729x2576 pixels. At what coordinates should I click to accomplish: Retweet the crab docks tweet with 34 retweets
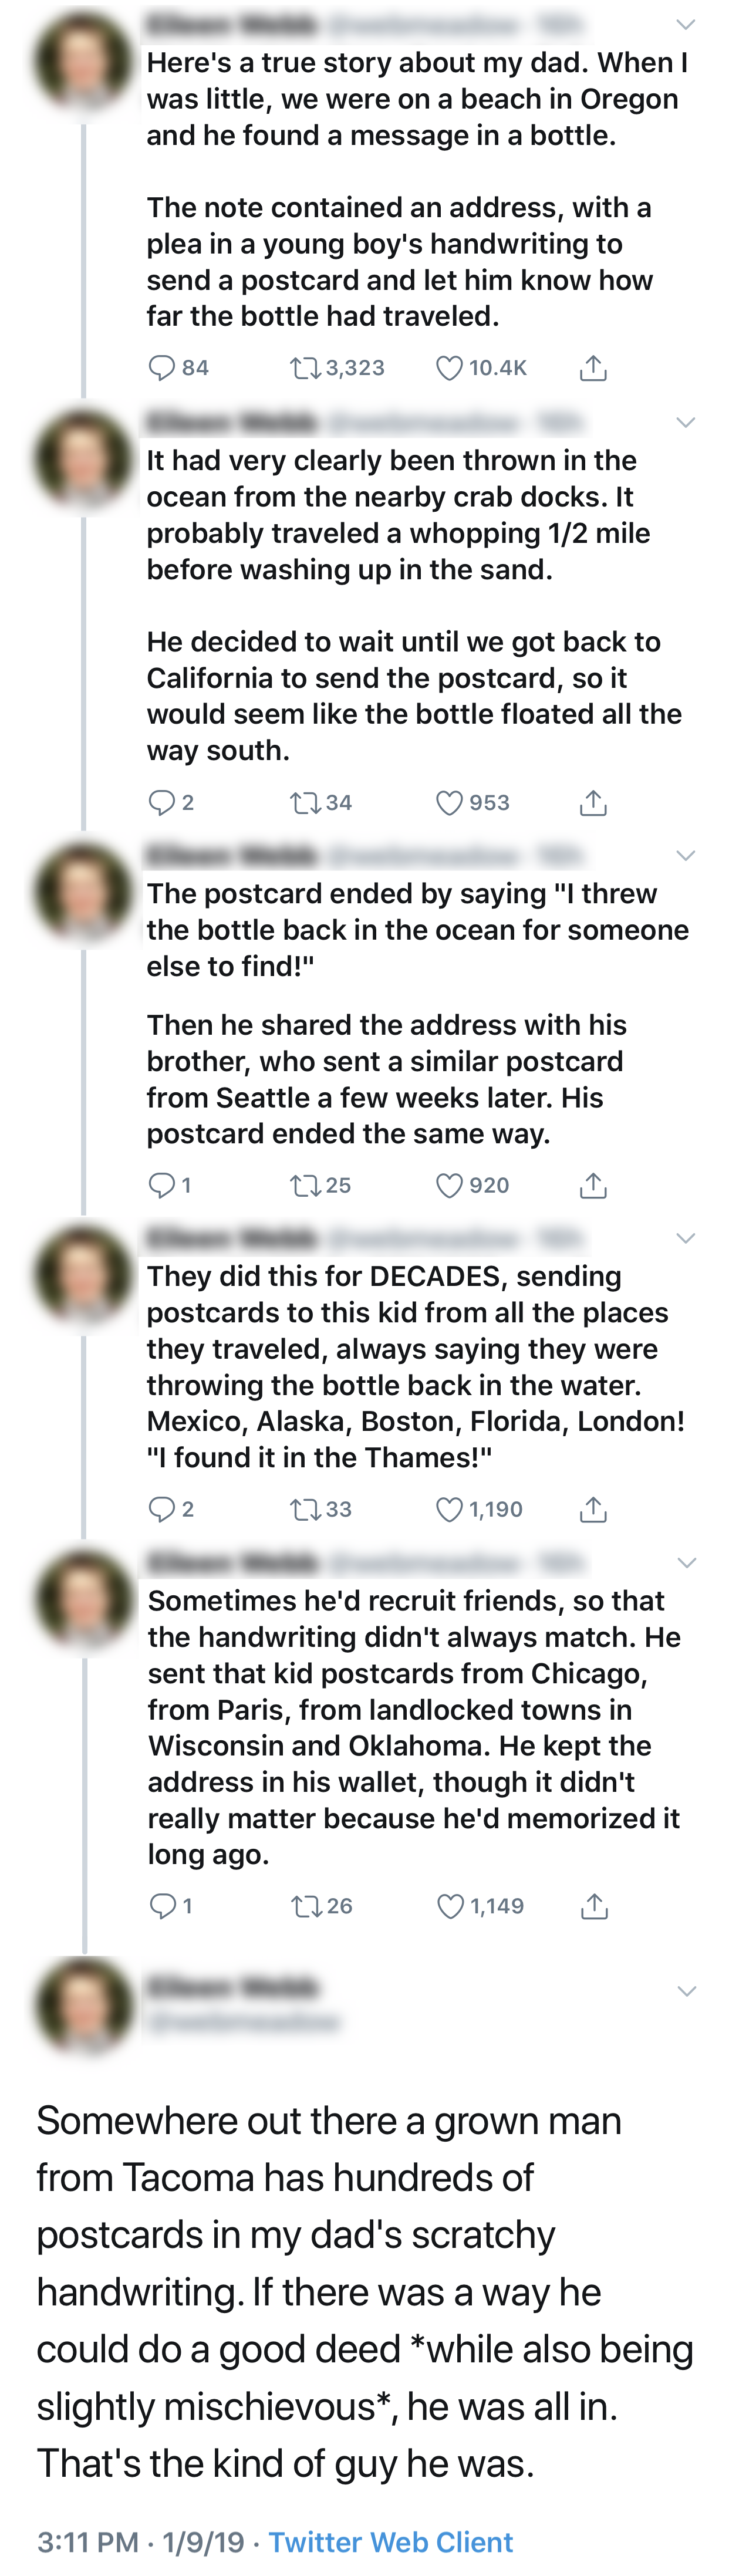coord(304,803)
